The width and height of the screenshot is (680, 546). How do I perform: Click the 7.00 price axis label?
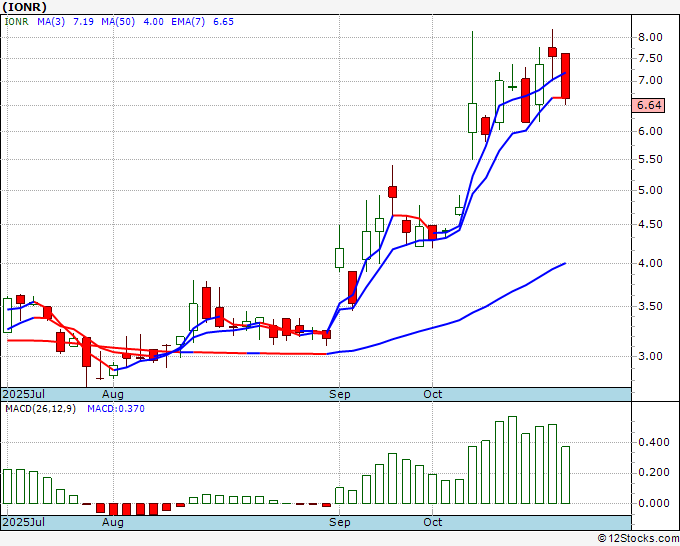click(x=651, y=81)
